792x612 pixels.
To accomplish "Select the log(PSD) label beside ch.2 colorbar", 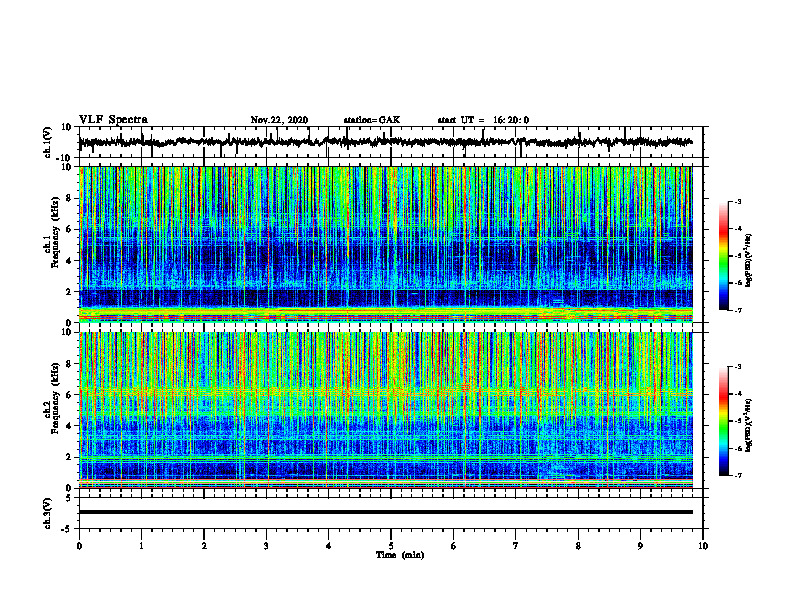I will point(749,426).
